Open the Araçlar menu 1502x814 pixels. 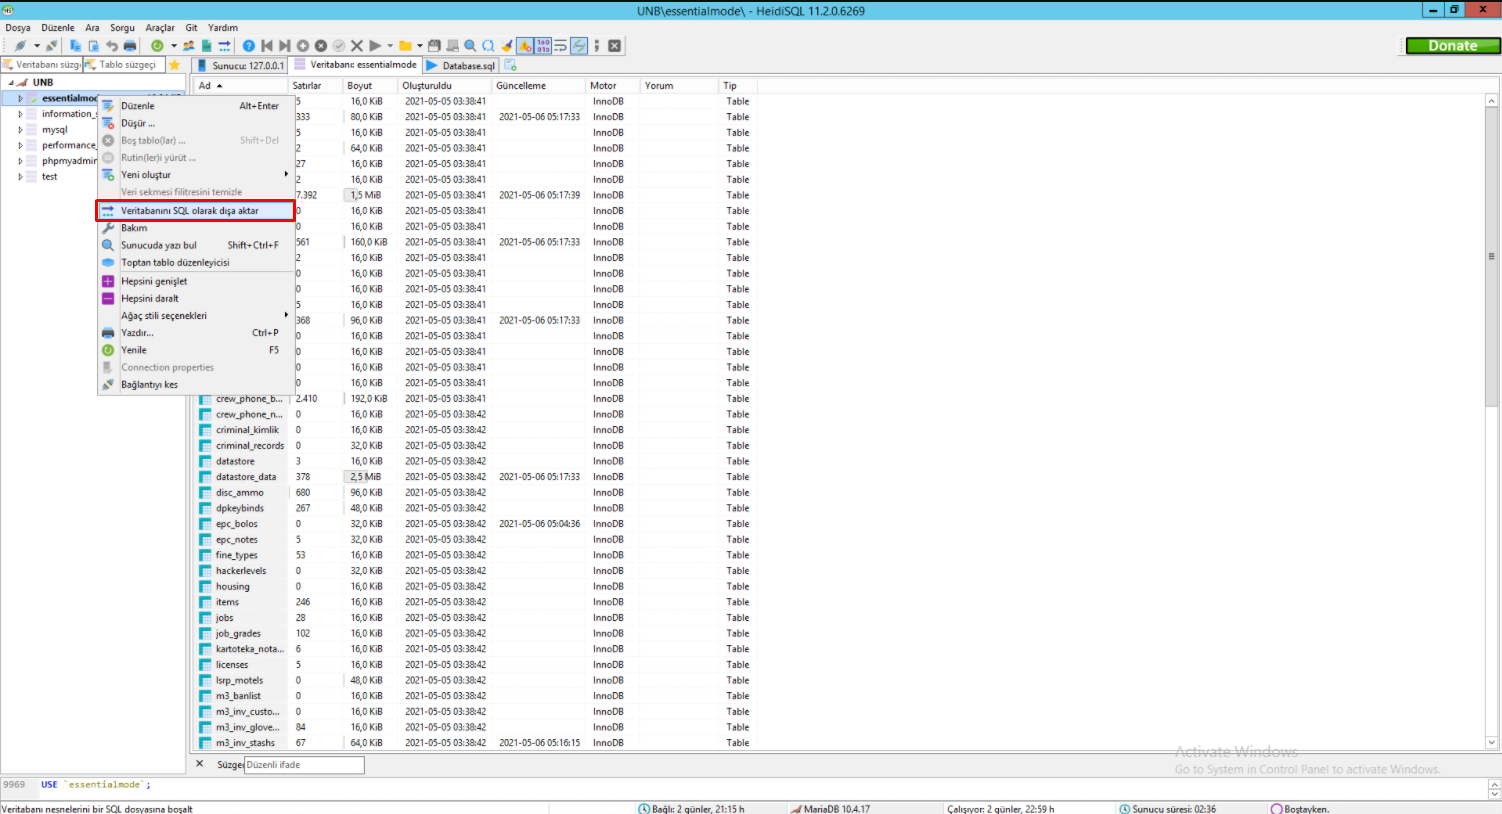point(160,28)
